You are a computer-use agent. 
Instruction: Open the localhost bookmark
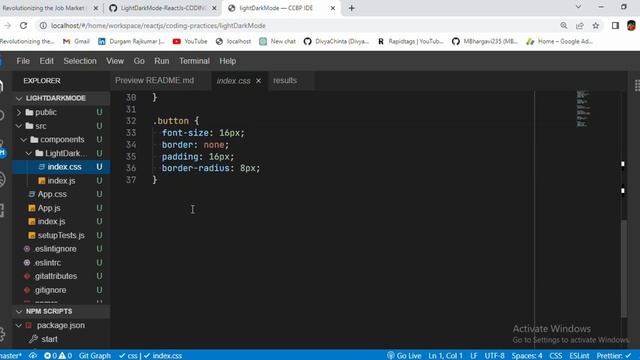(x=233, y=41)
